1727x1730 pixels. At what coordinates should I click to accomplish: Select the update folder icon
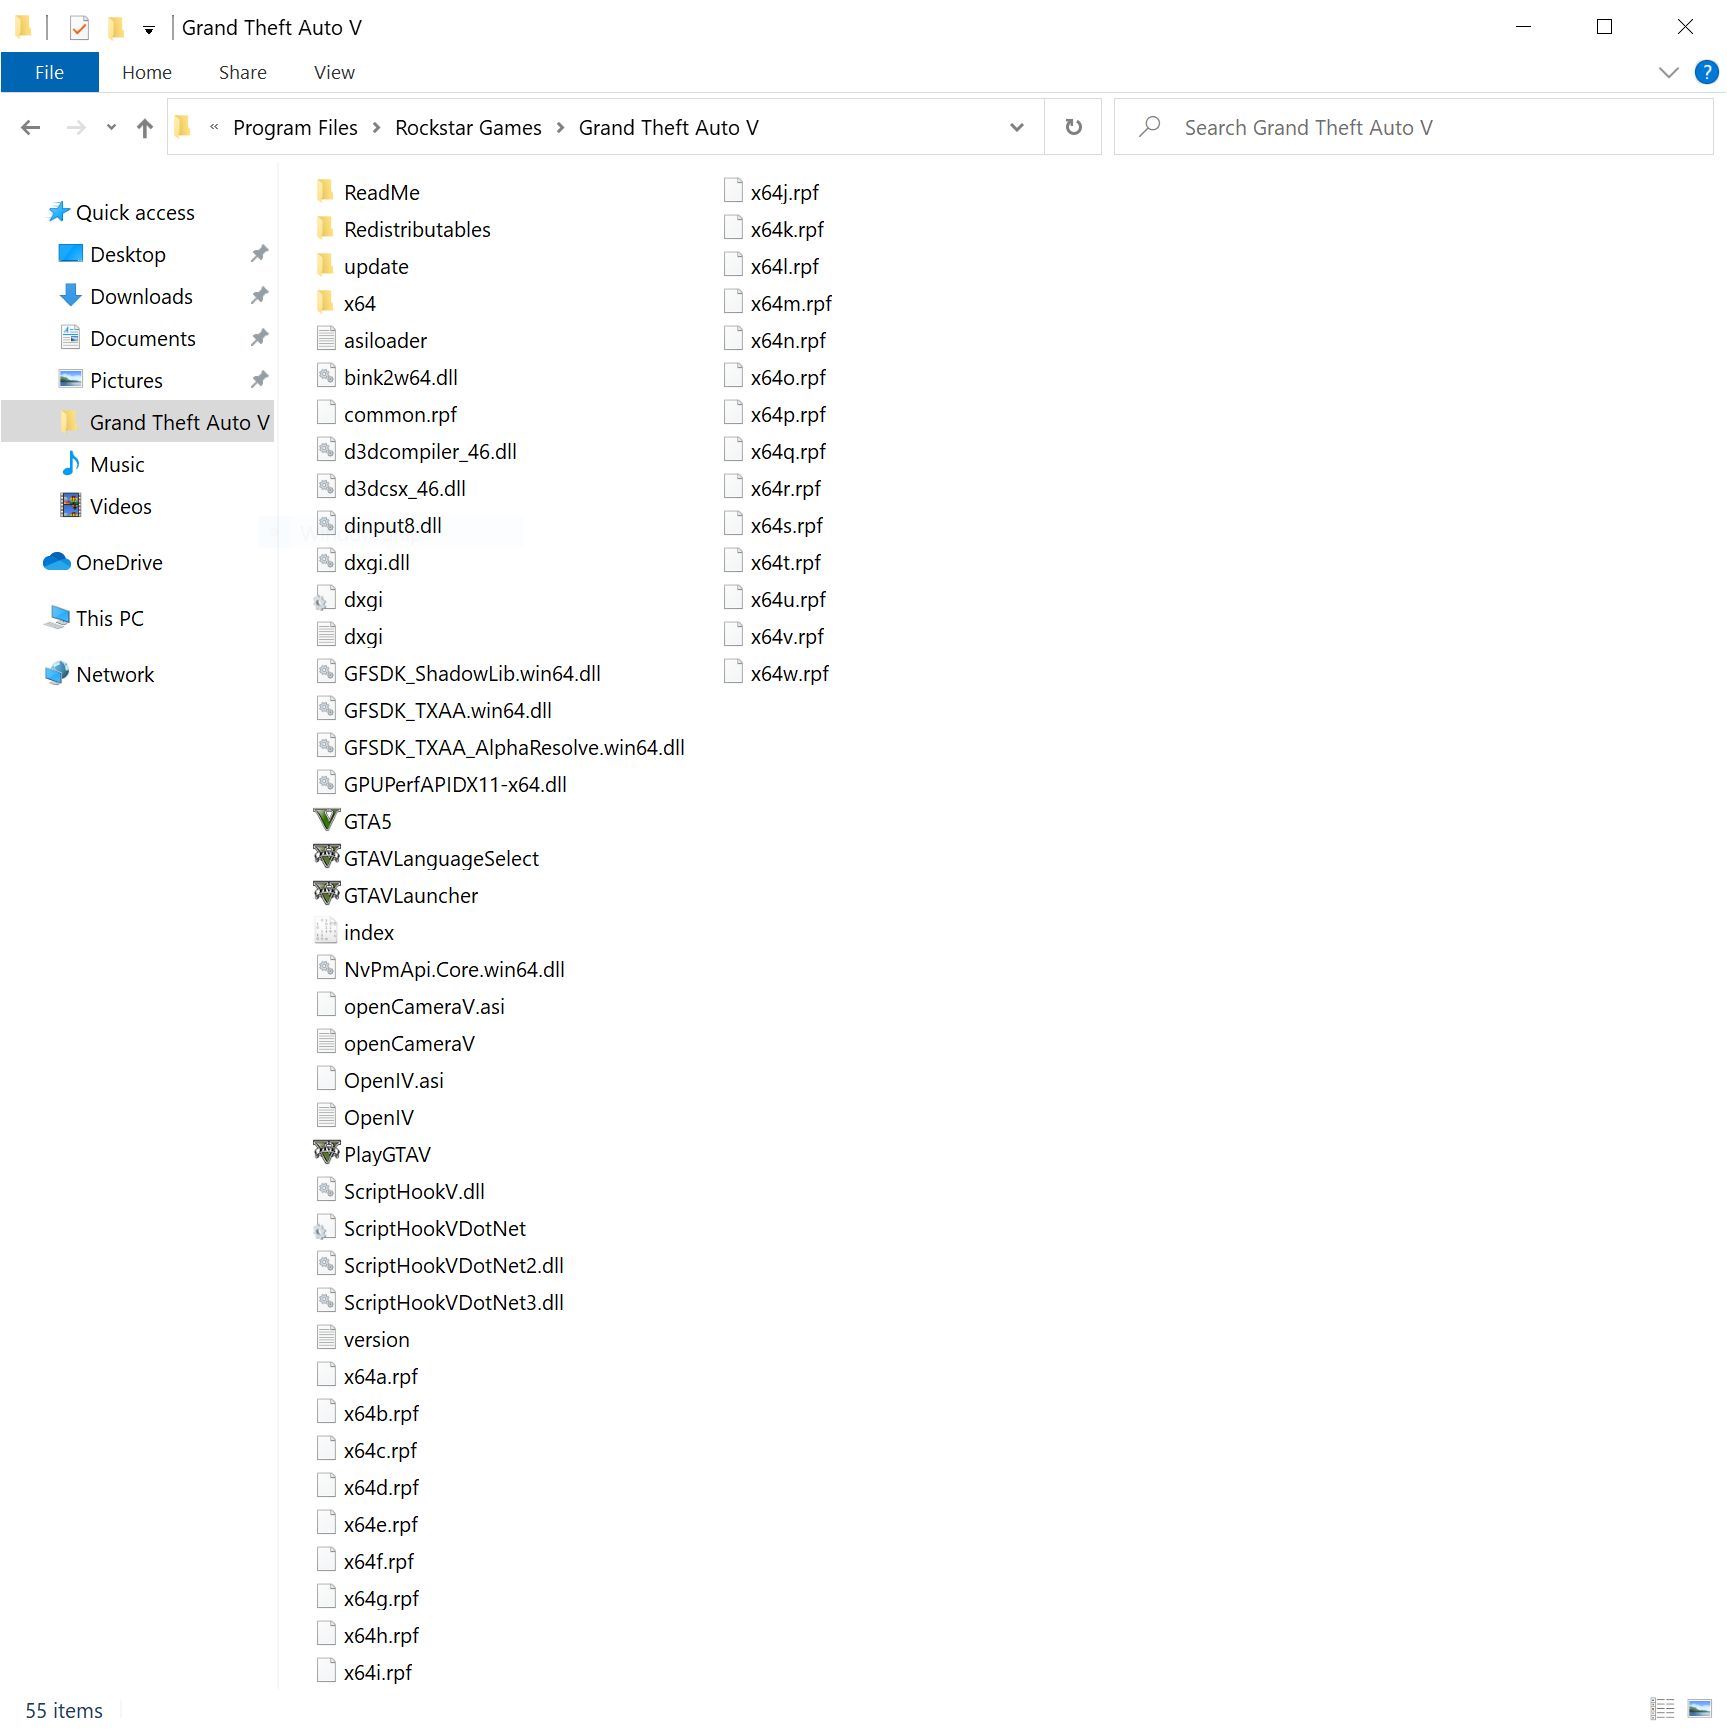(326, 265)
